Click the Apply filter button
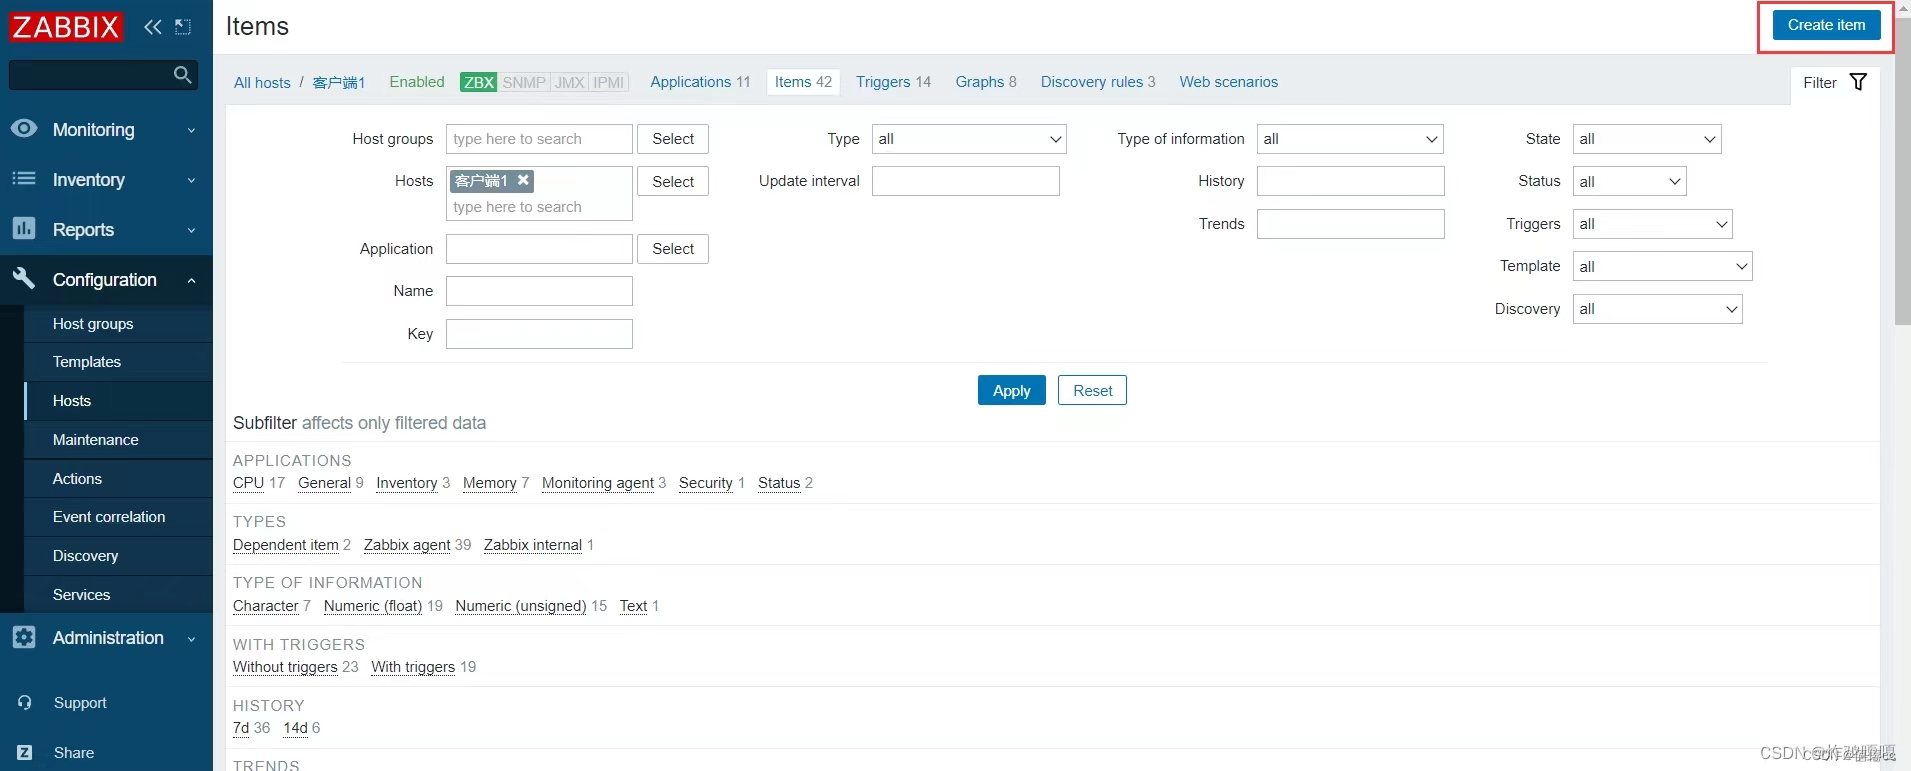This screenshot has width=1911, height=771. (x=1011, y=390)
